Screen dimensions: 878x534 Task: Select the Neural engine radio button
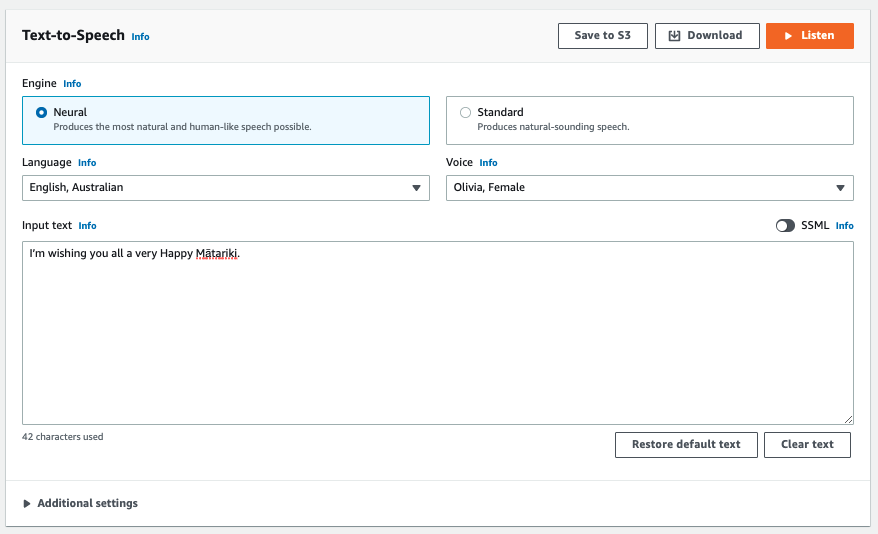click(x=42, y=113)
